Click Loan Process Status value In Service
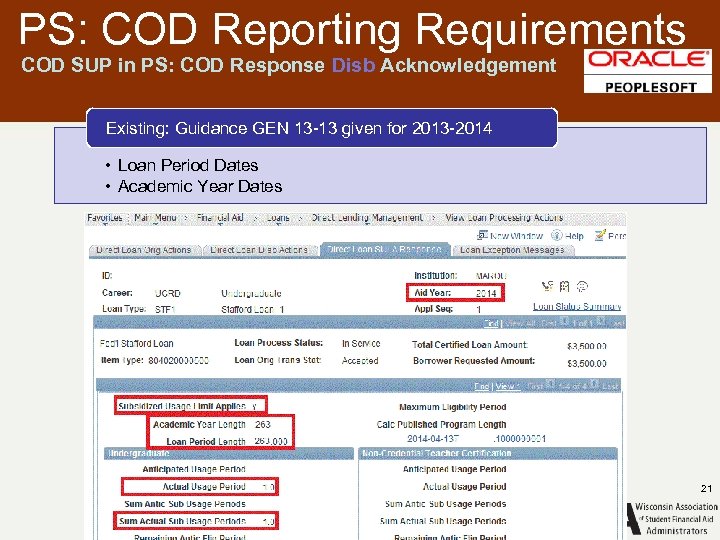 point(361,343)
